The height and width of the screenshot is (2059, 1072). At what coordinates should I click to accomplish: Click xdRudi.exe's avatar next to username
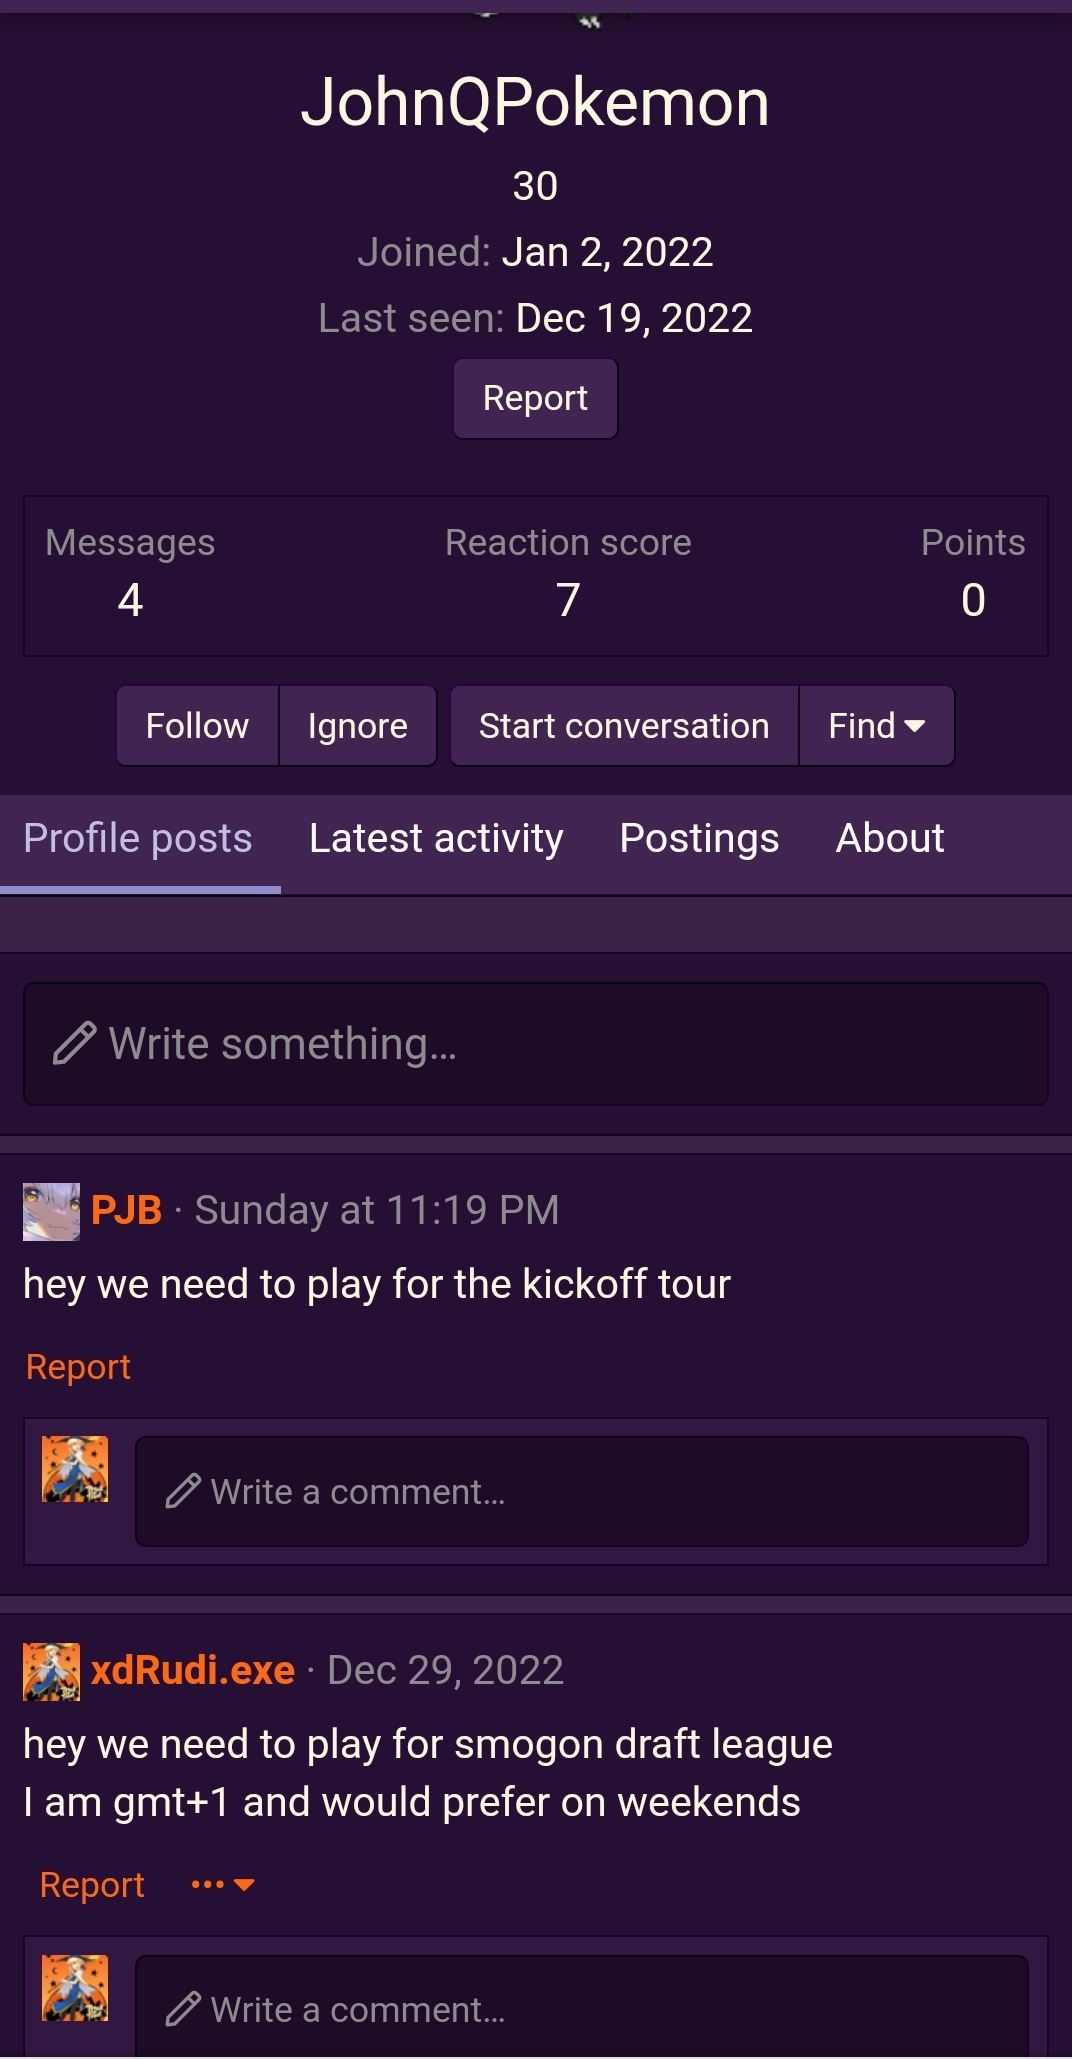click(51, 1671)
